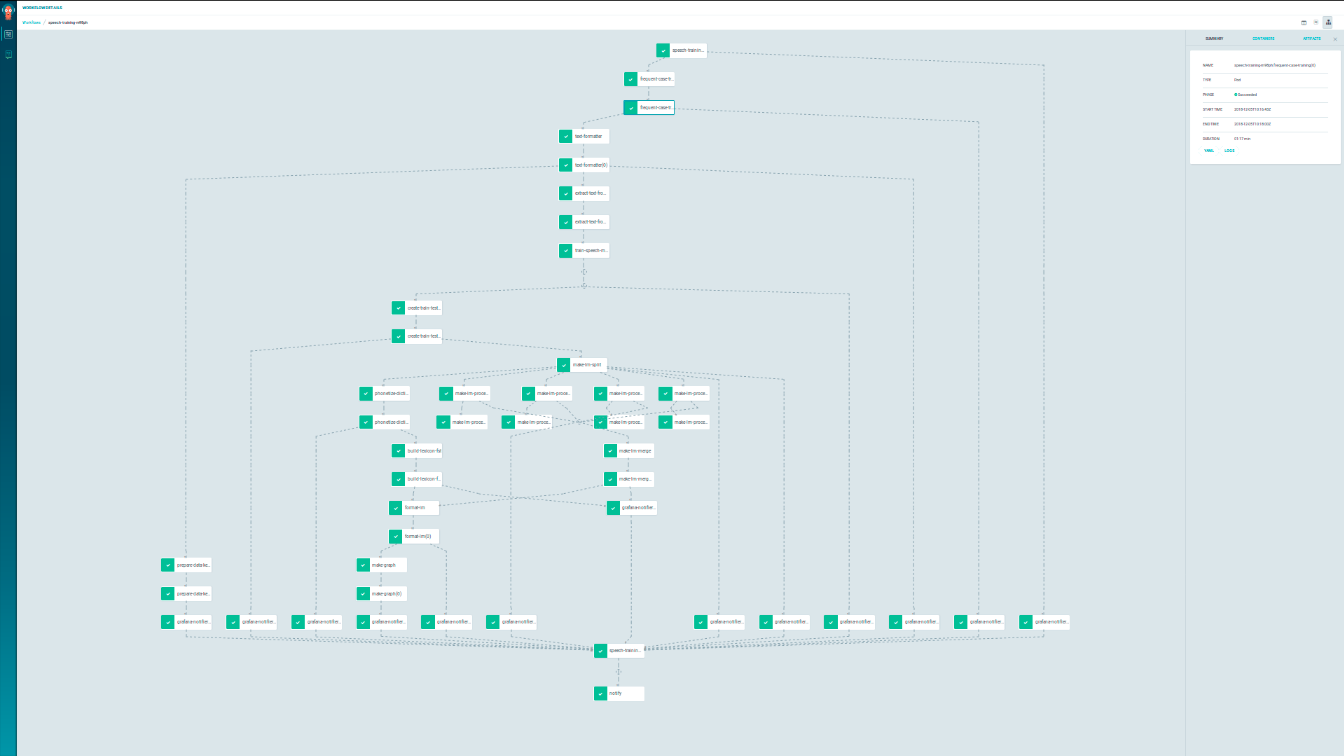This screenshot has width=1344, height=756.
Task: Select the text-formatter(0) node
Action: (x=584, y=165)
